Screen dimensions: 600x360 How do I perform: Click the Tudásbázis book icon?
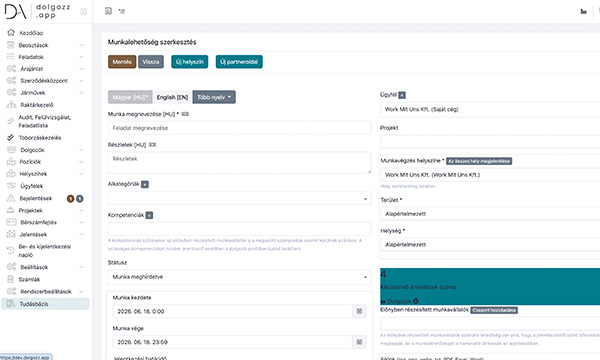click(11, 304)
